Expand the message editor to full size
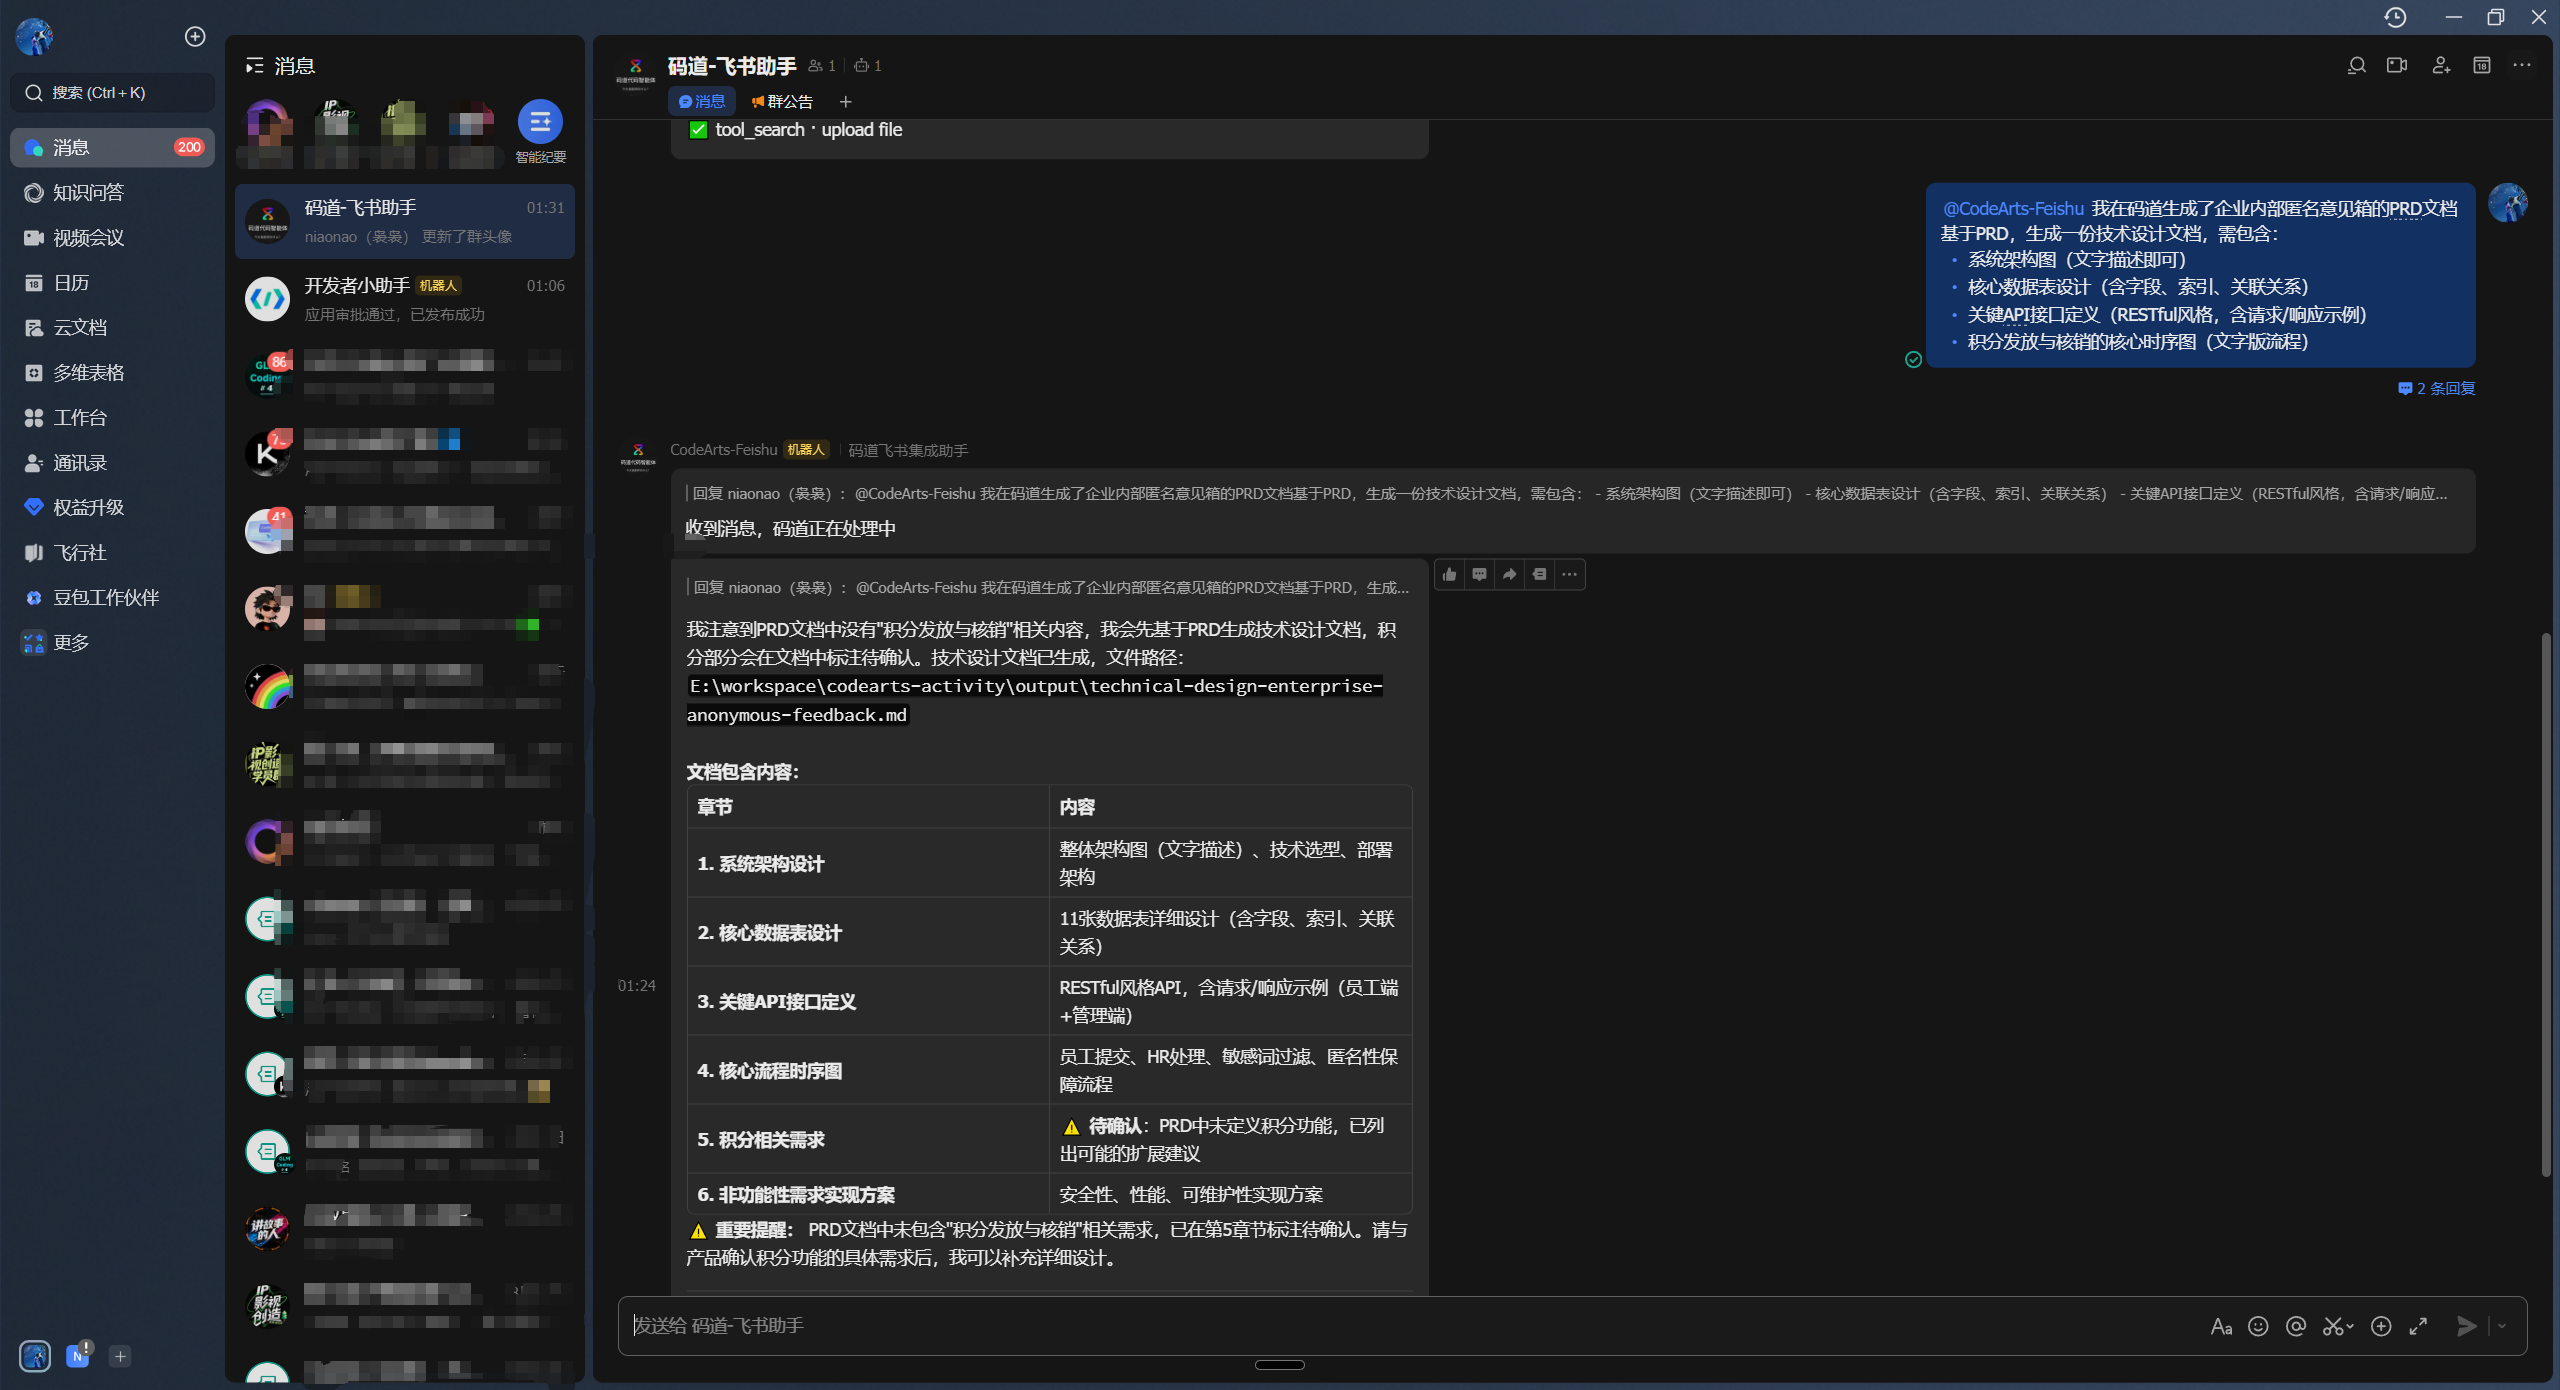This screenshot has height=1390, width=2560. (2419, 1327)
